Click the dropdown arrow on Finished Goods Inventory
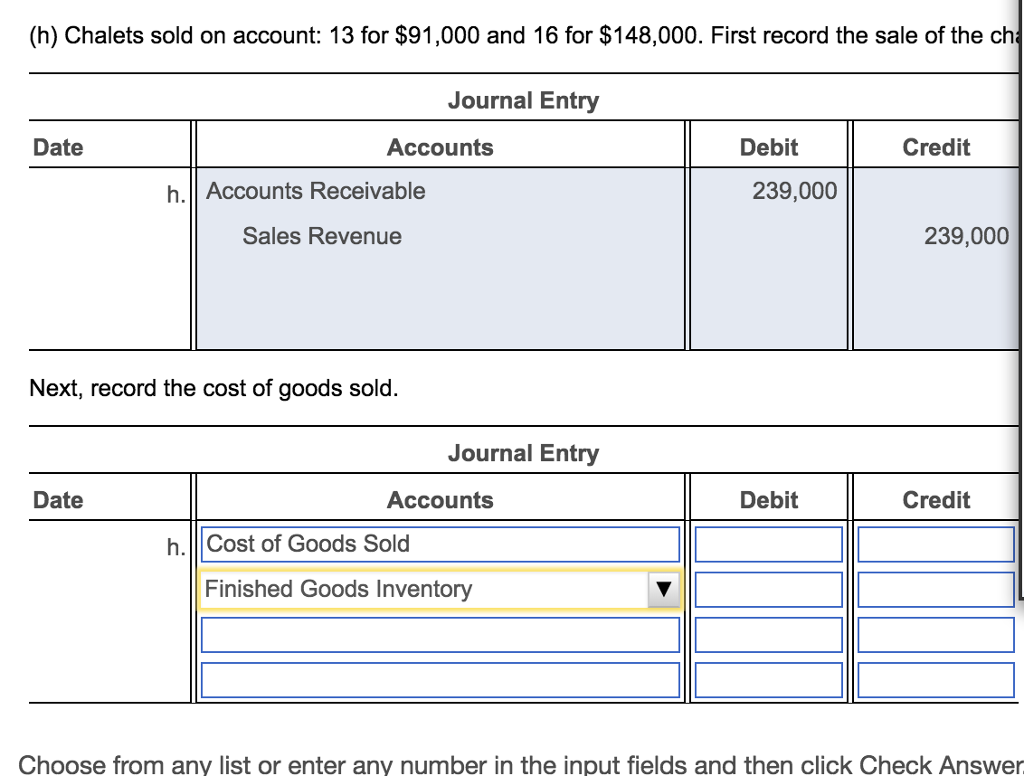The image size is (1024, 776). point(662,589)
